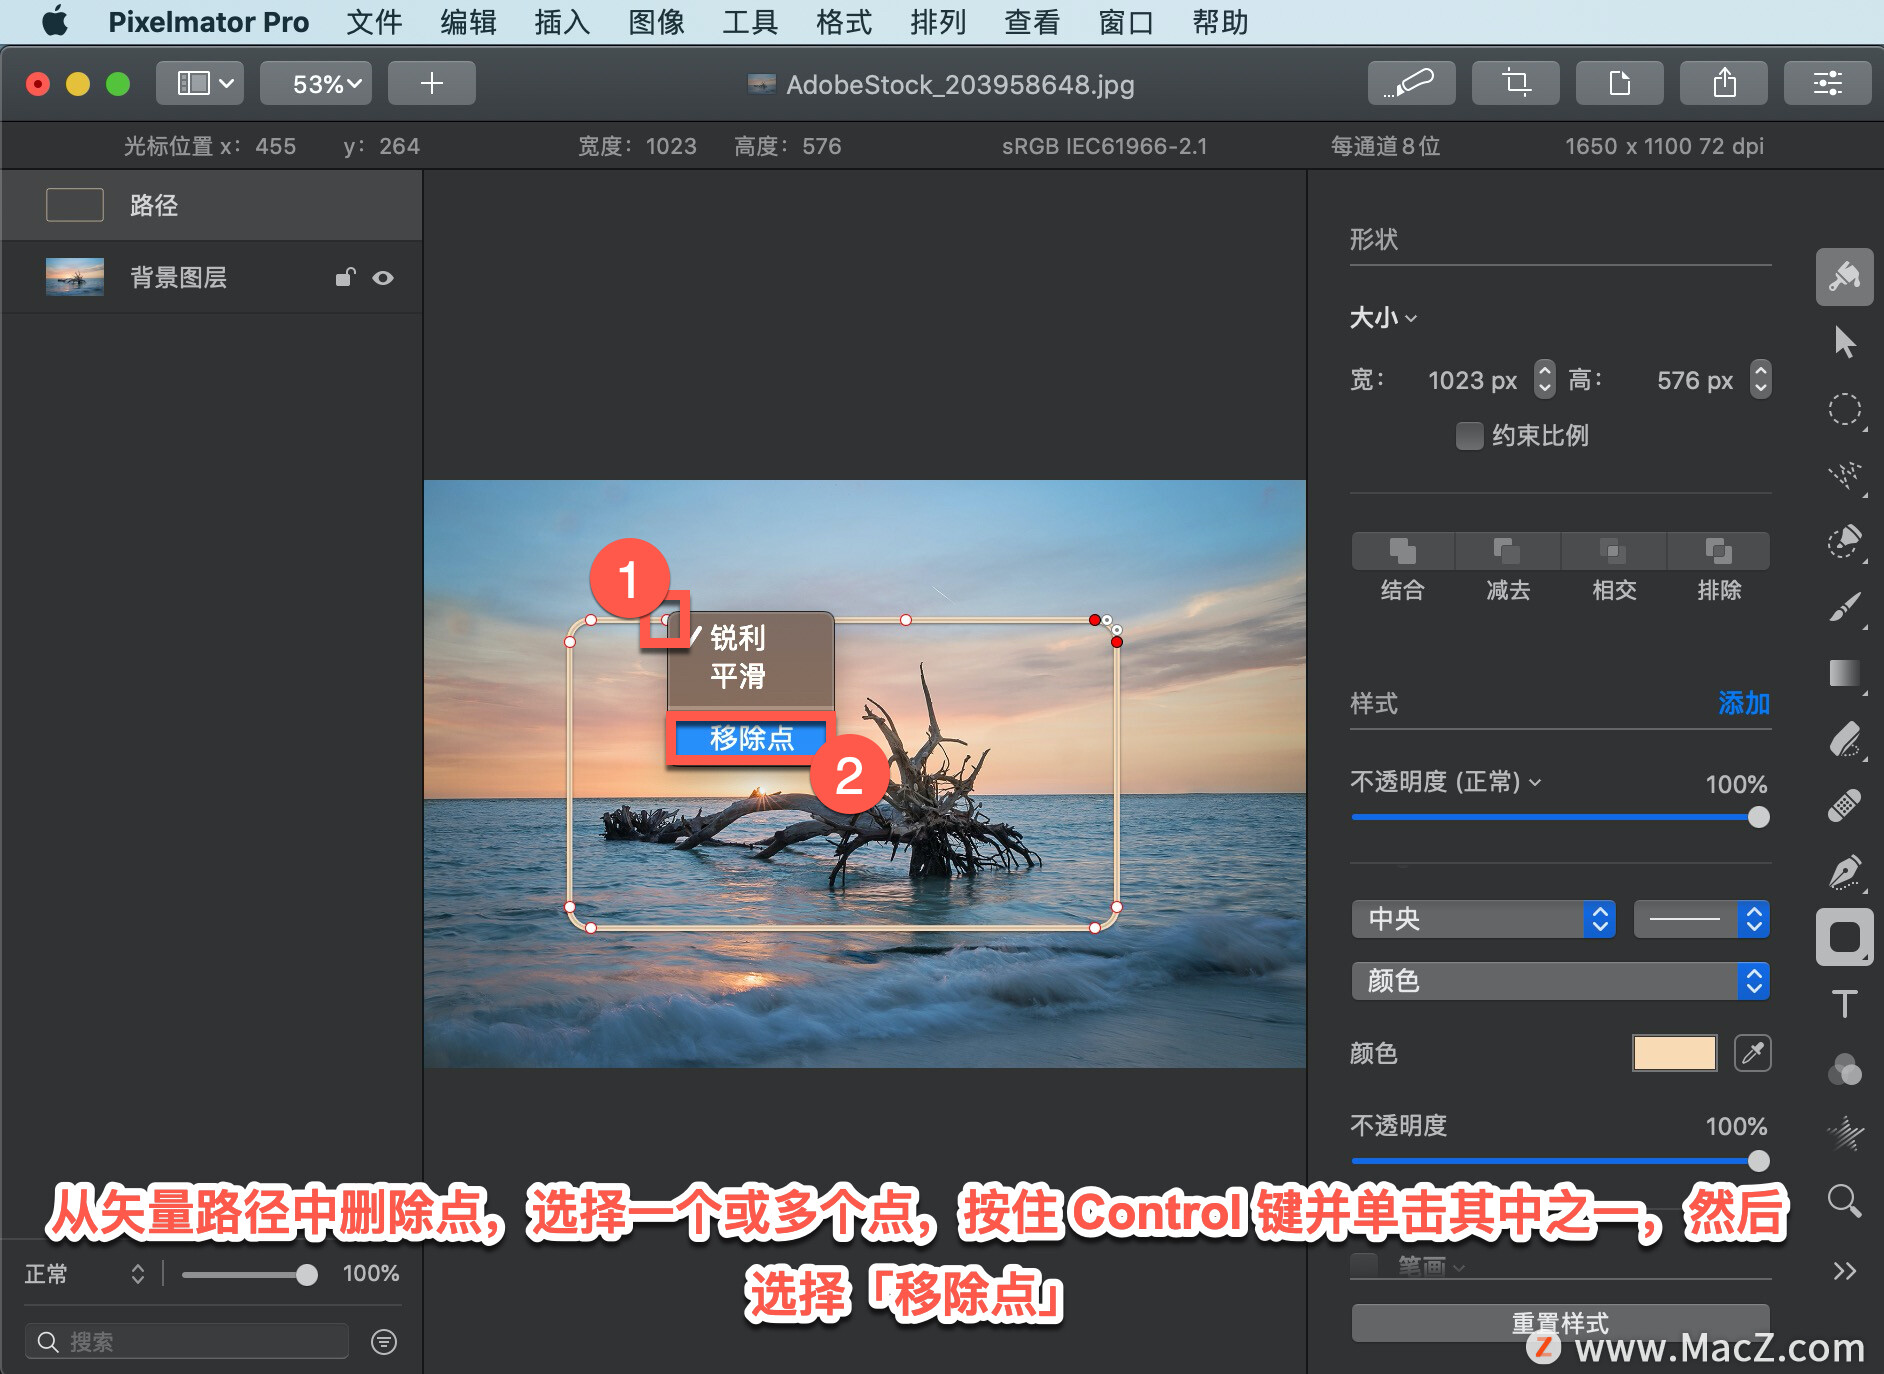Select the Erase tool
Viewport: 1884px width, 1374px height.
click(1845, 740)
